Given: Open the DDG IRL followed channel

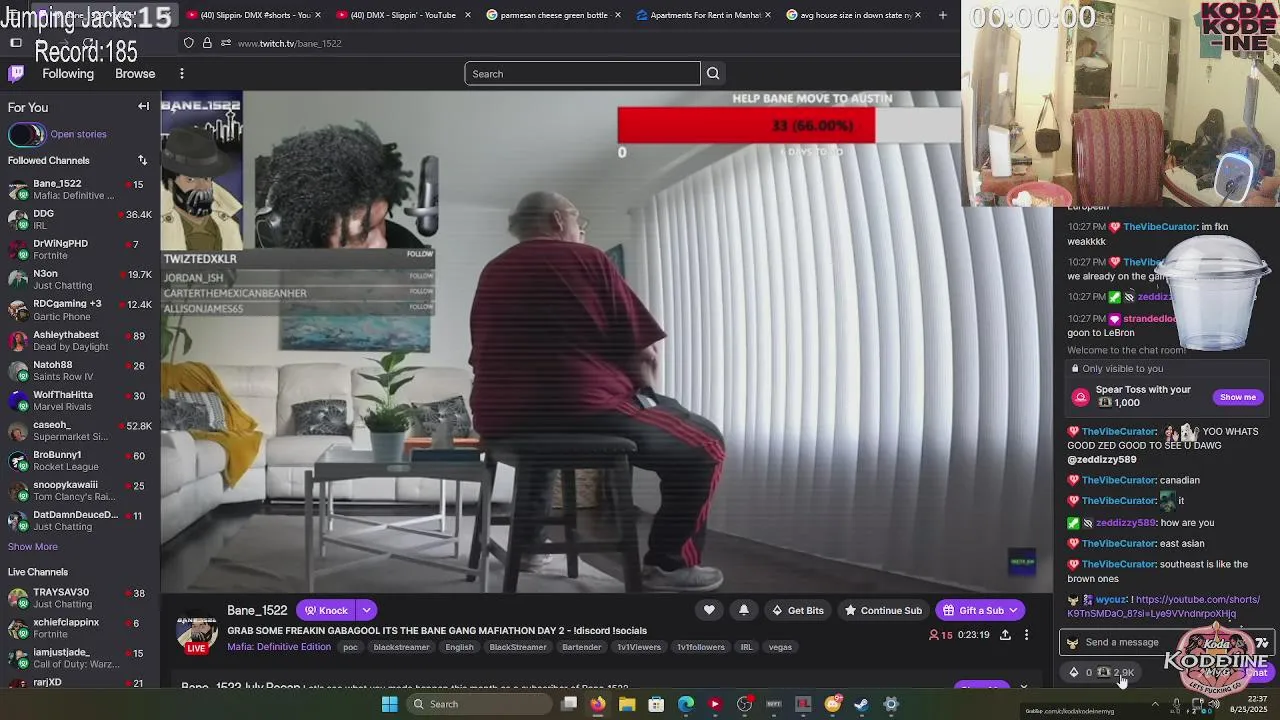Looking at the screenshot, I should 80,220.
